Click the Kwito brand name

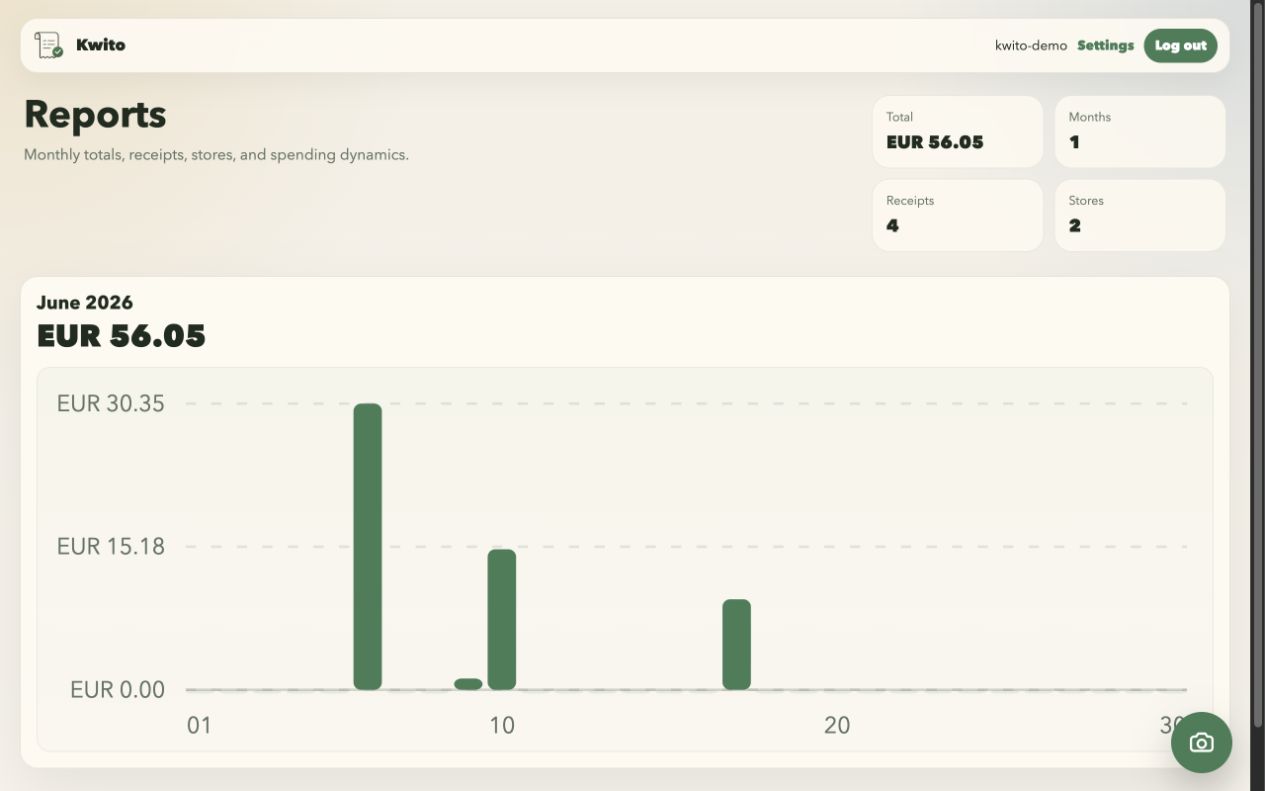(100, 45)
